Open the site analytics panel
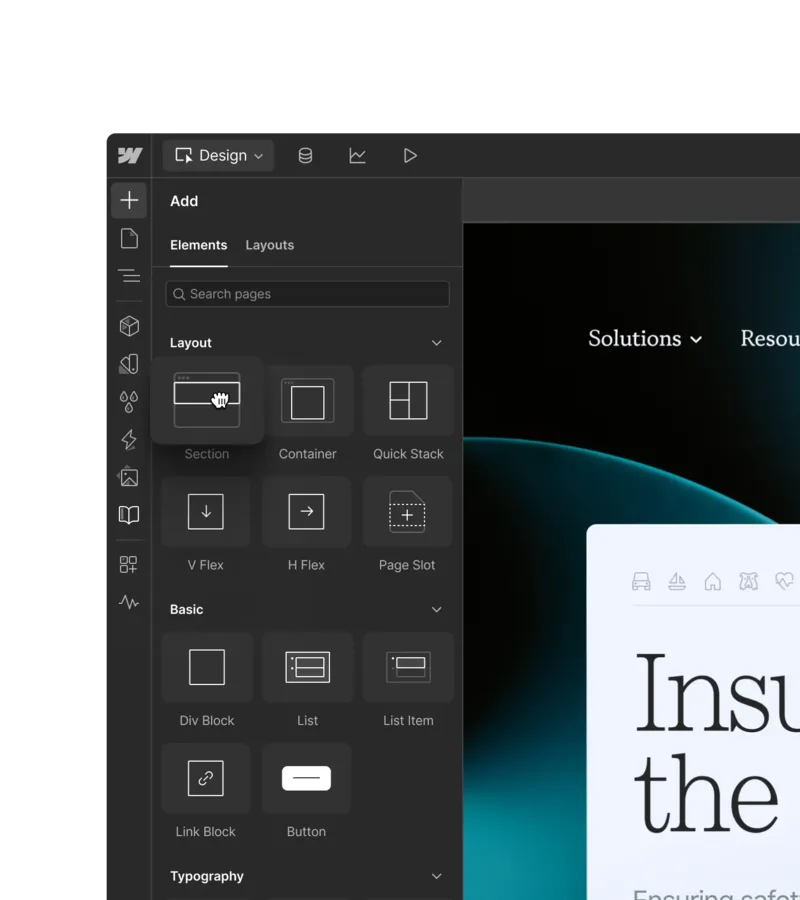 (x=357, y=155)
